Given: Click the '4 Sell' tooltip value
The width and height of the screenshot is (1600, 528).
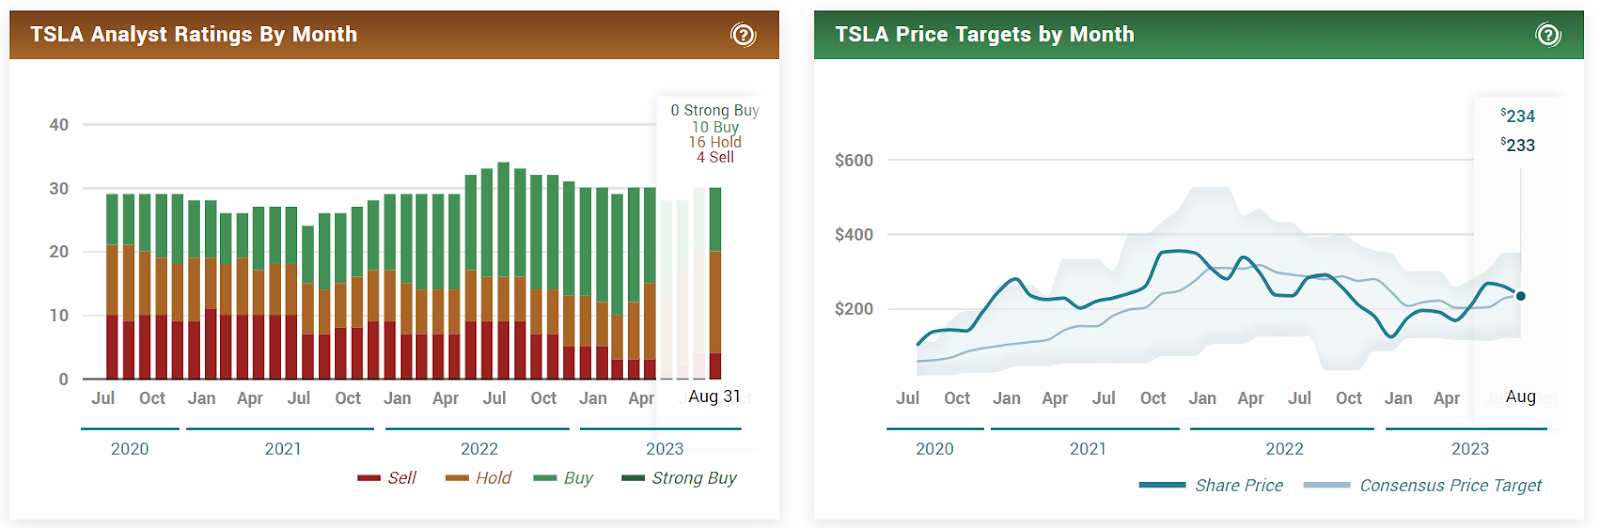Looking at the screenshot, I should [x=715, y=157].
